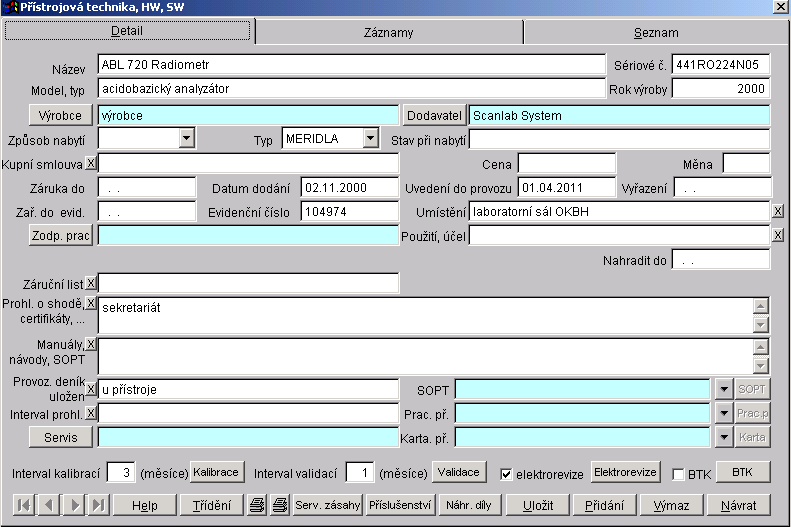Uncheck the elektrorevize checkbox

click(506, 474)
